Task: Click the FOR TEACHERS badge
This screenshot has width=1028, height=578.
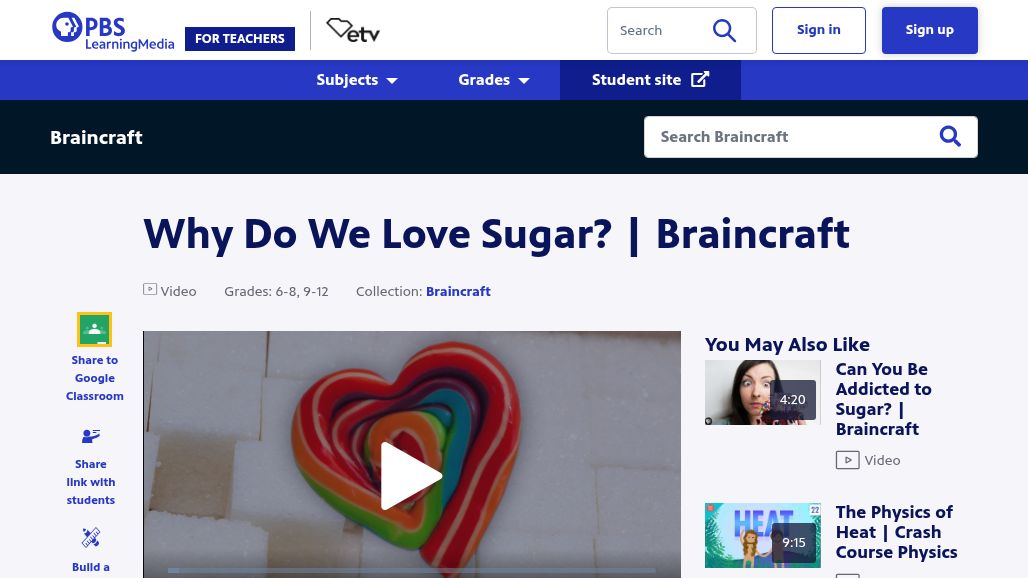Action: click(240, 39)
